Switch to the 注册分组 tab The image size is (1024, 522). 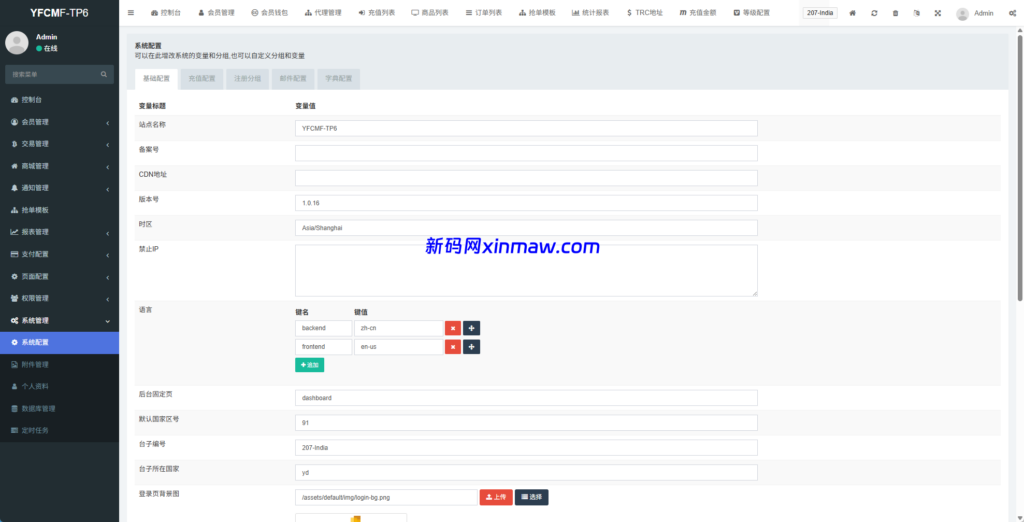(248, 78)
